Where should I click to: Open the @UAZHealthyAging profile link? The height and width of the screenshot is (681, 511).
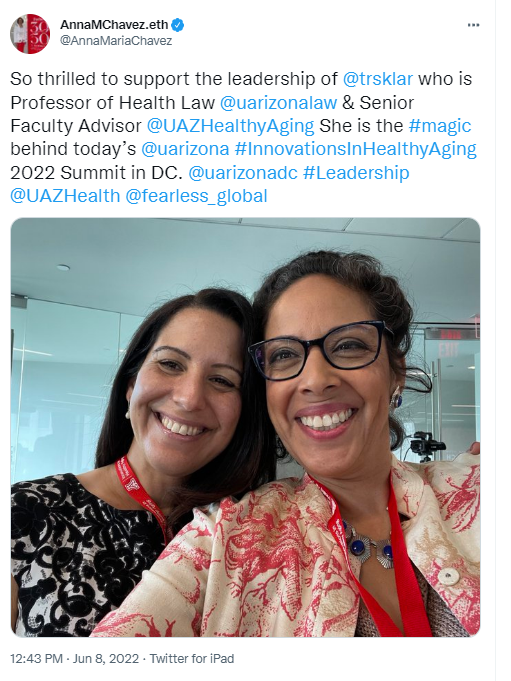tap(231, 126)
